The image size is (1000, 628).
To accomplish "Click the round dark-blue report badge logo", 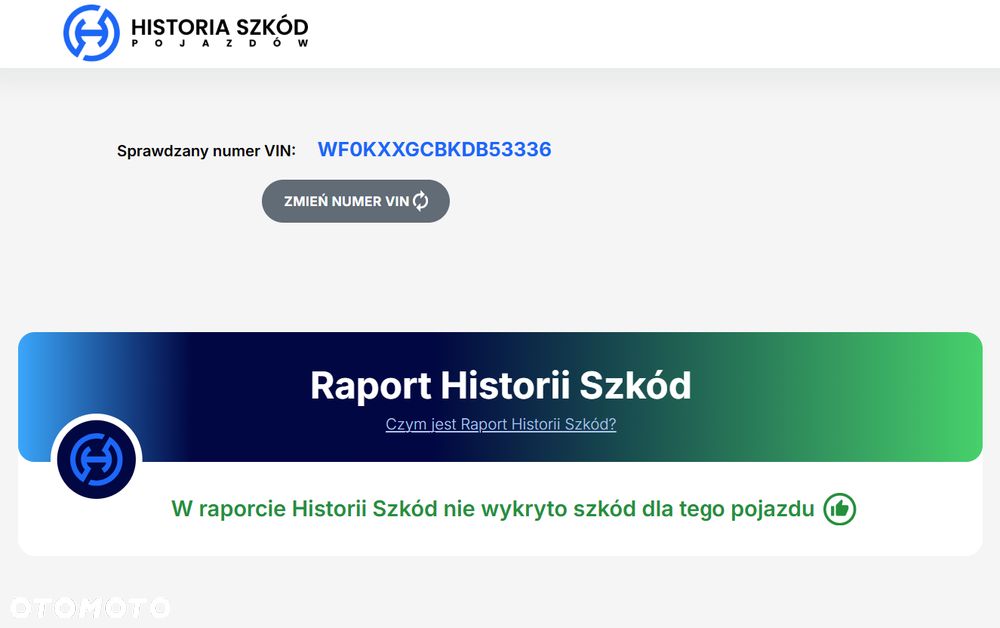I will click(x=96, y=459).
